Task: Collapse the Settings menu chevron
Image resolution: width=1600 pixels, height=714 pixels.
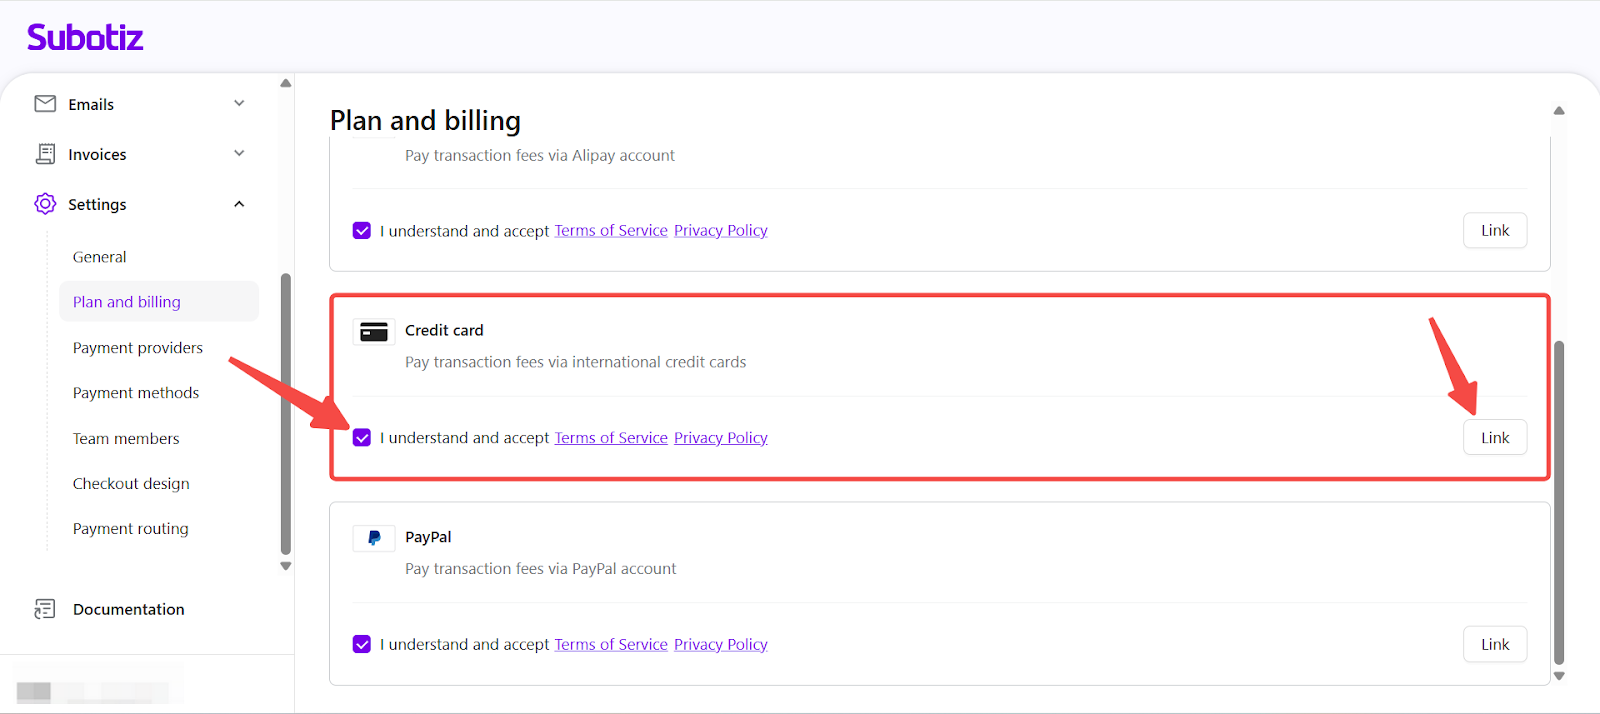Action: coord(239,204)
